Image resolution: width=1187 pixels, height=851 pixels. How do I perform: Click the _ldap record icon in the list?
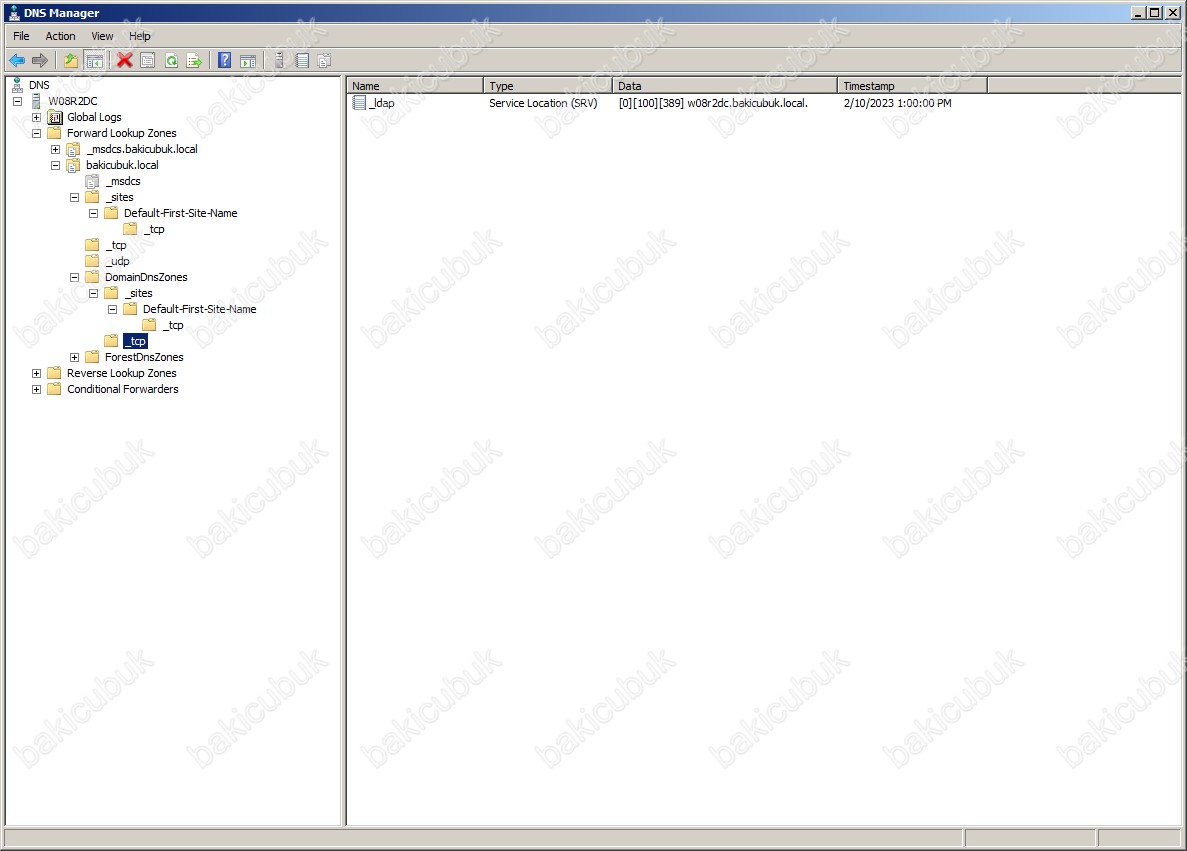(x=360, y=103)
